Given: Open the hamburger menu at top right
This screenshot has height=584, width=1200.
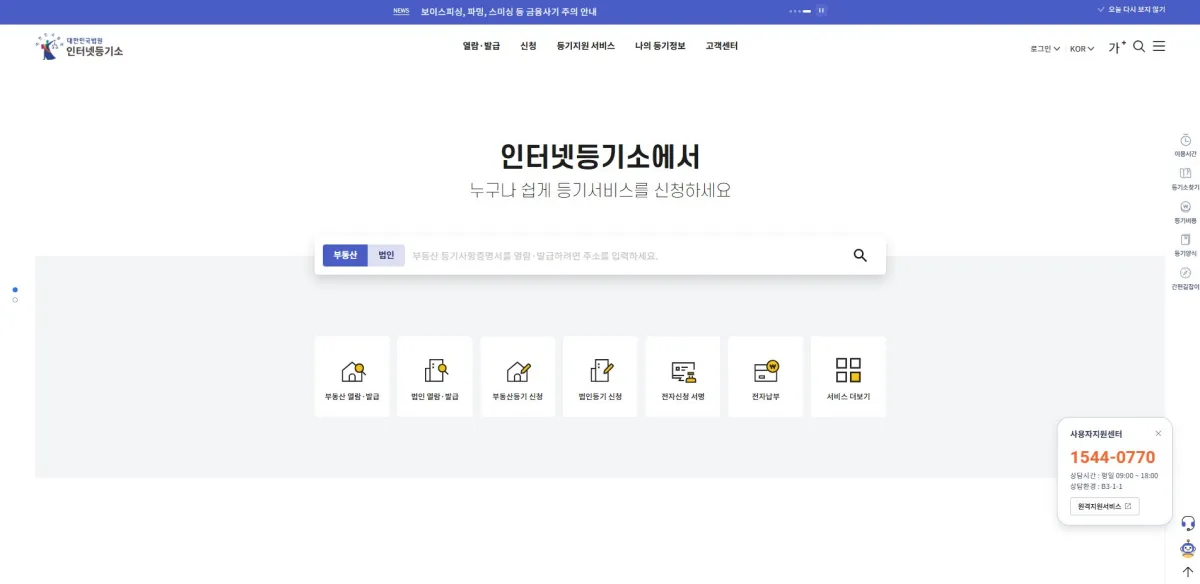Looking at the screenshot, I should pyautogui.click(x=1159, y=46).
